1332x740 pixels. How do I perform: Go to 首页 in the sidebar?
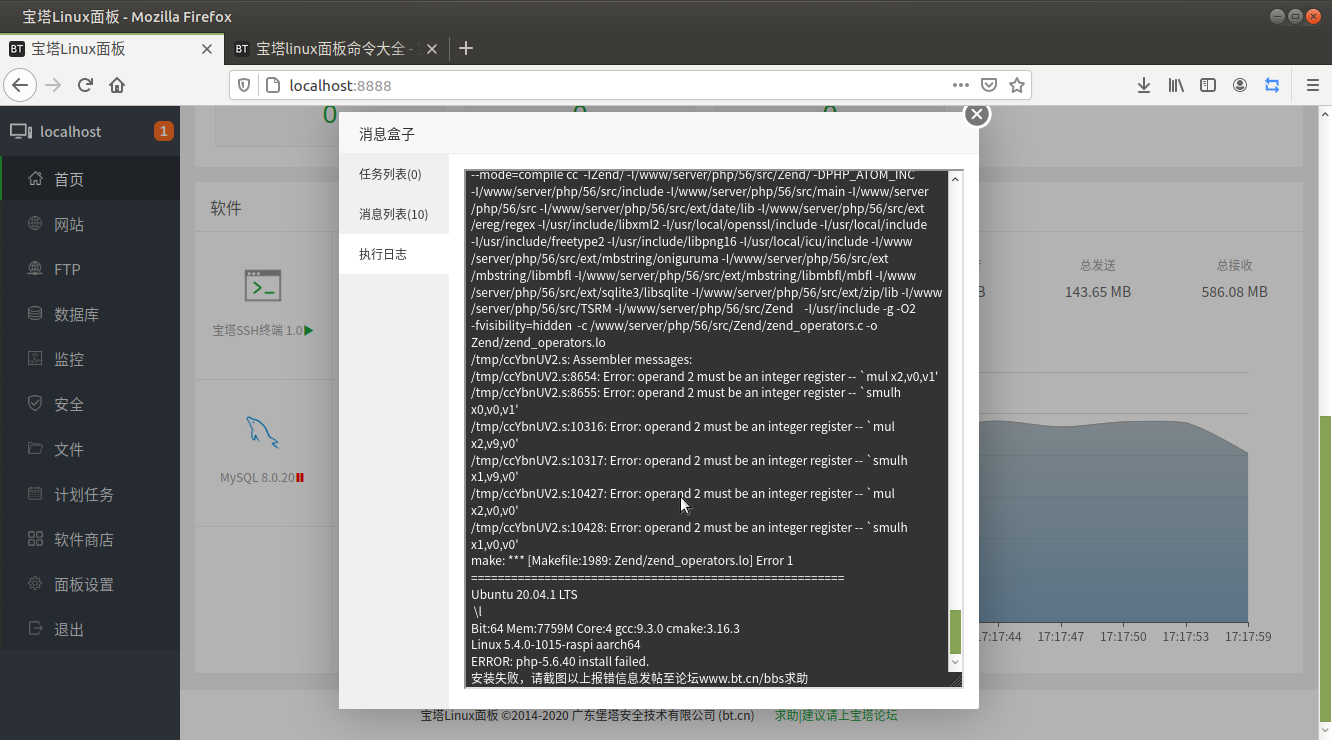click(x=90, y=179)
